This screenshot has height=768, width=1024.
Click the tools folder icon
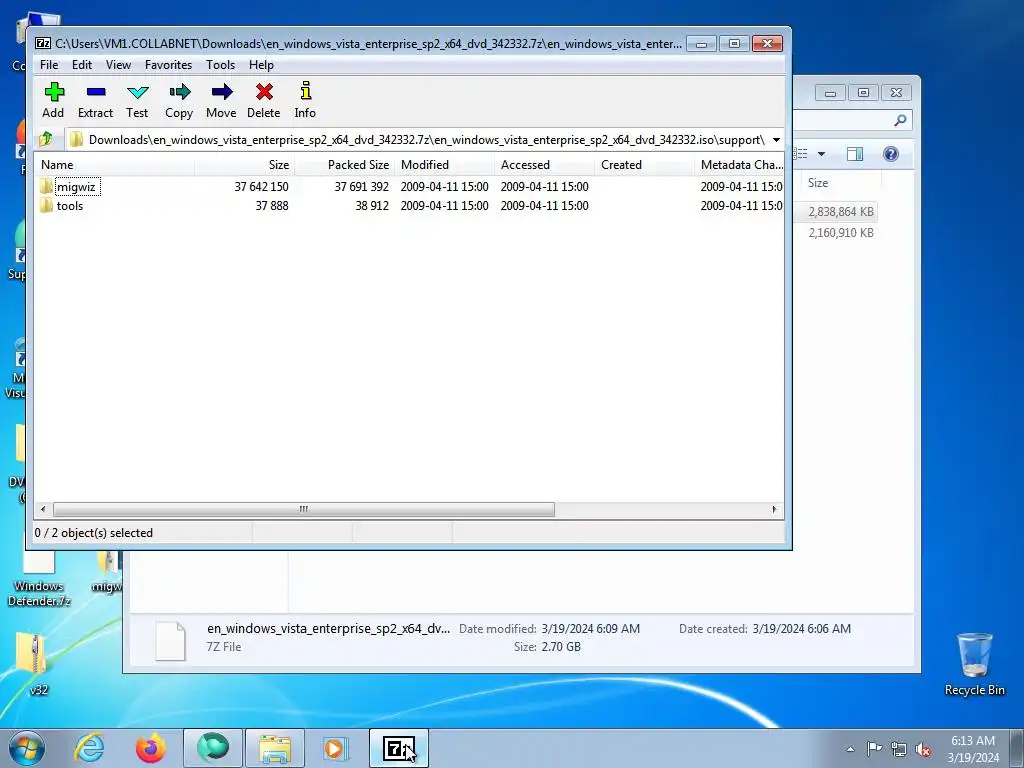tap(46, 206)
